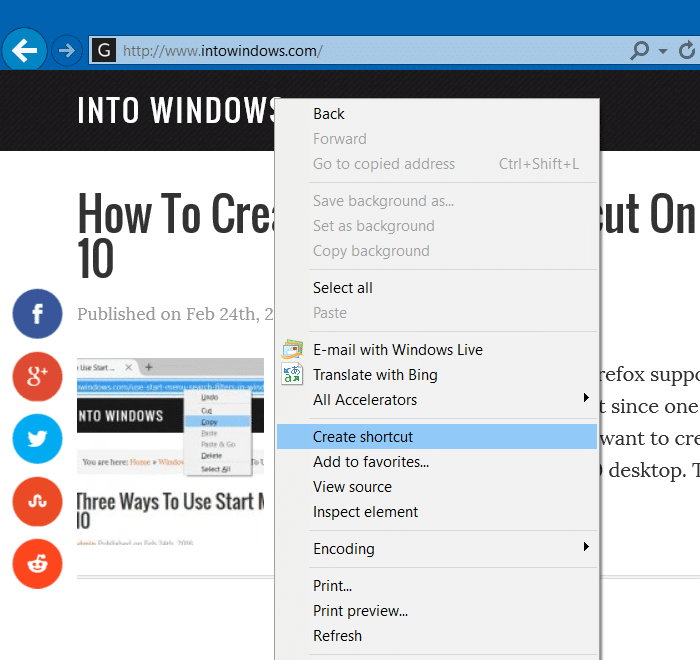Click the search magnifier icon in address bar
This screenshot has height=660, width=700.
click(x=640, y=50)
